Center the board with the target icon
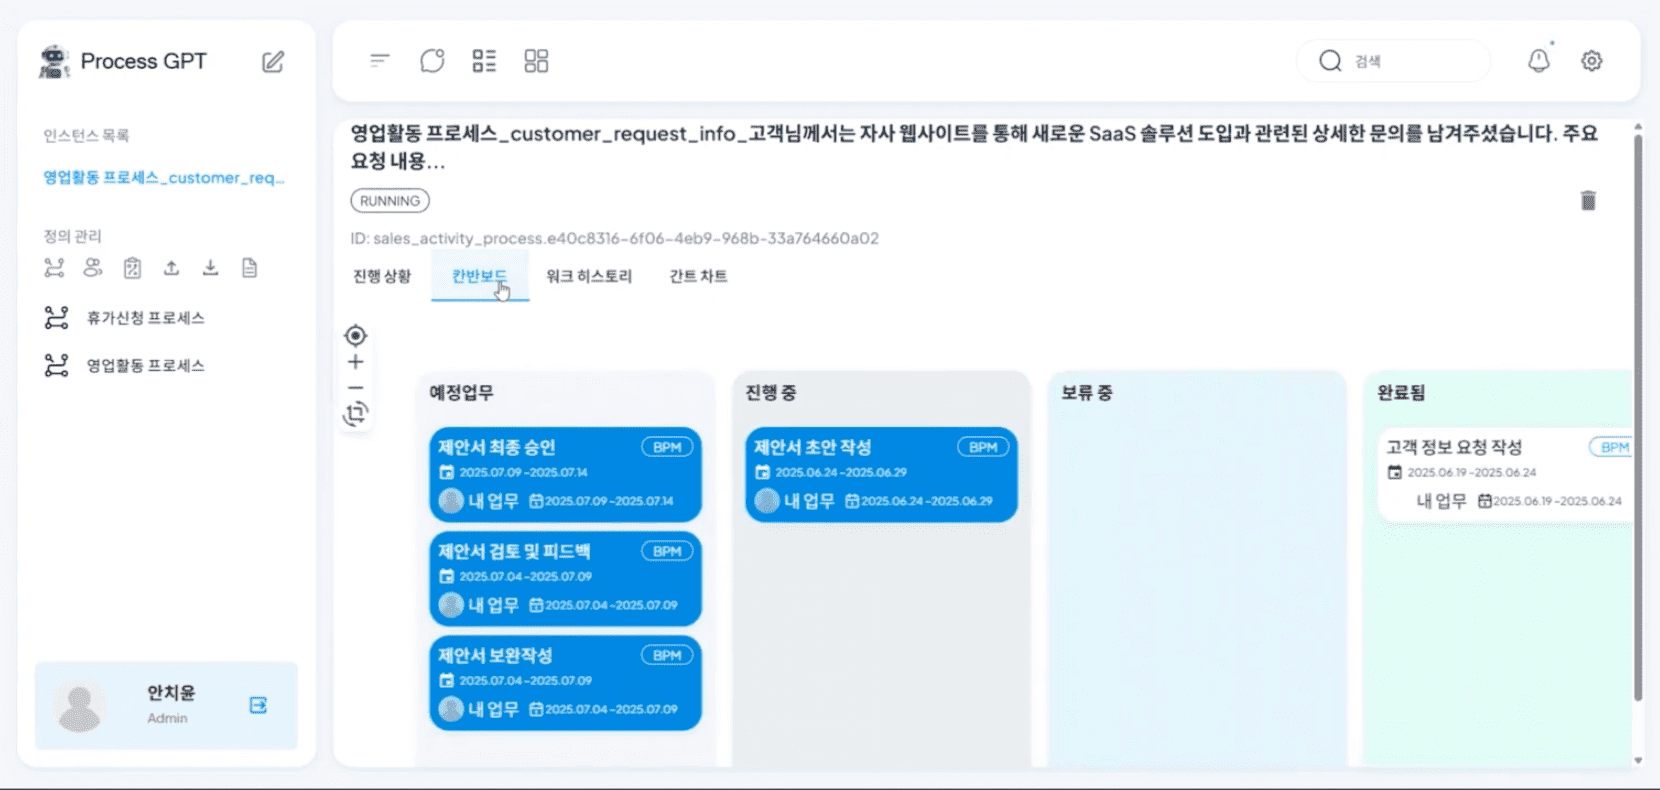 (355, 335)
